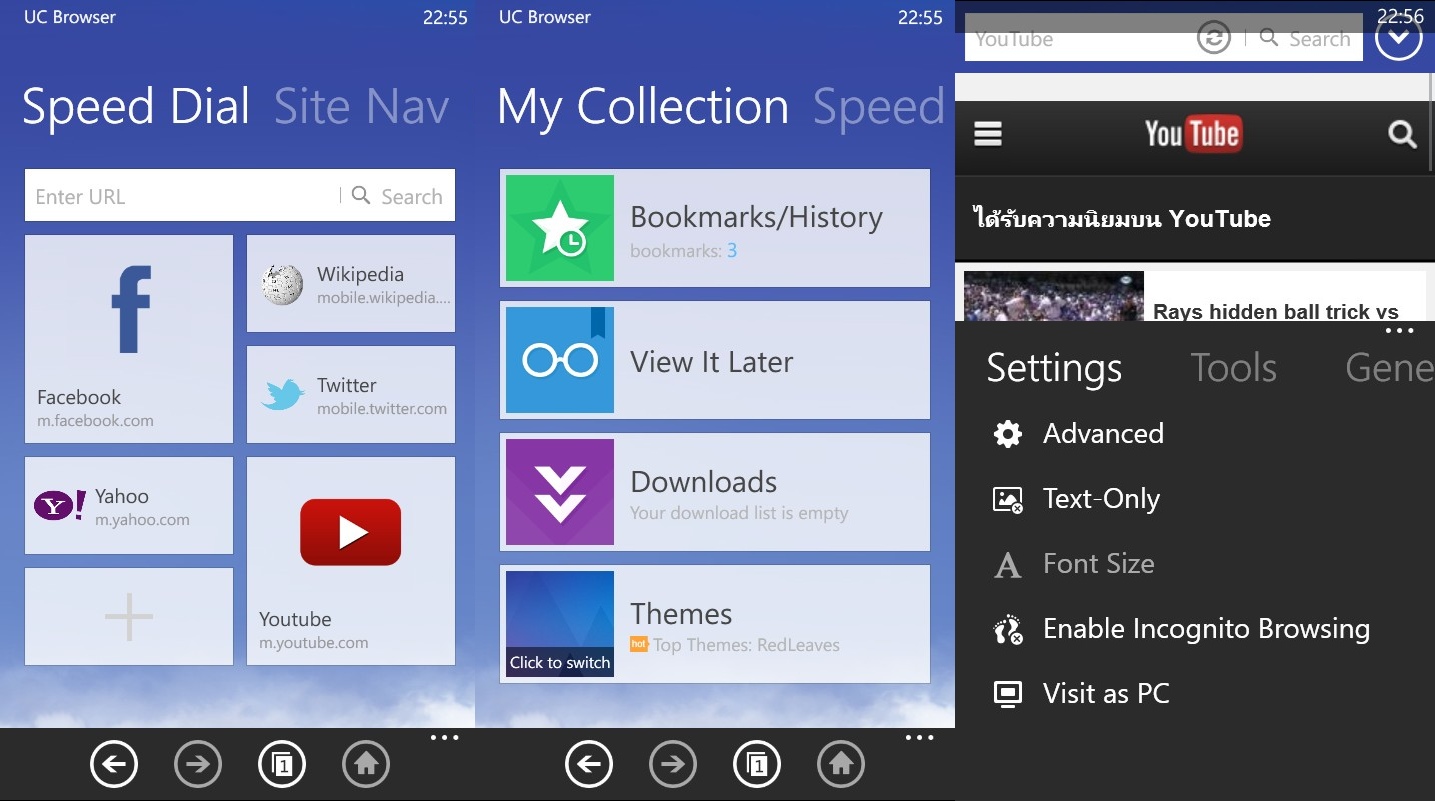1435x801 pixels.
Task: Click the bookmarks count number 3
Action: pos(732,251)
